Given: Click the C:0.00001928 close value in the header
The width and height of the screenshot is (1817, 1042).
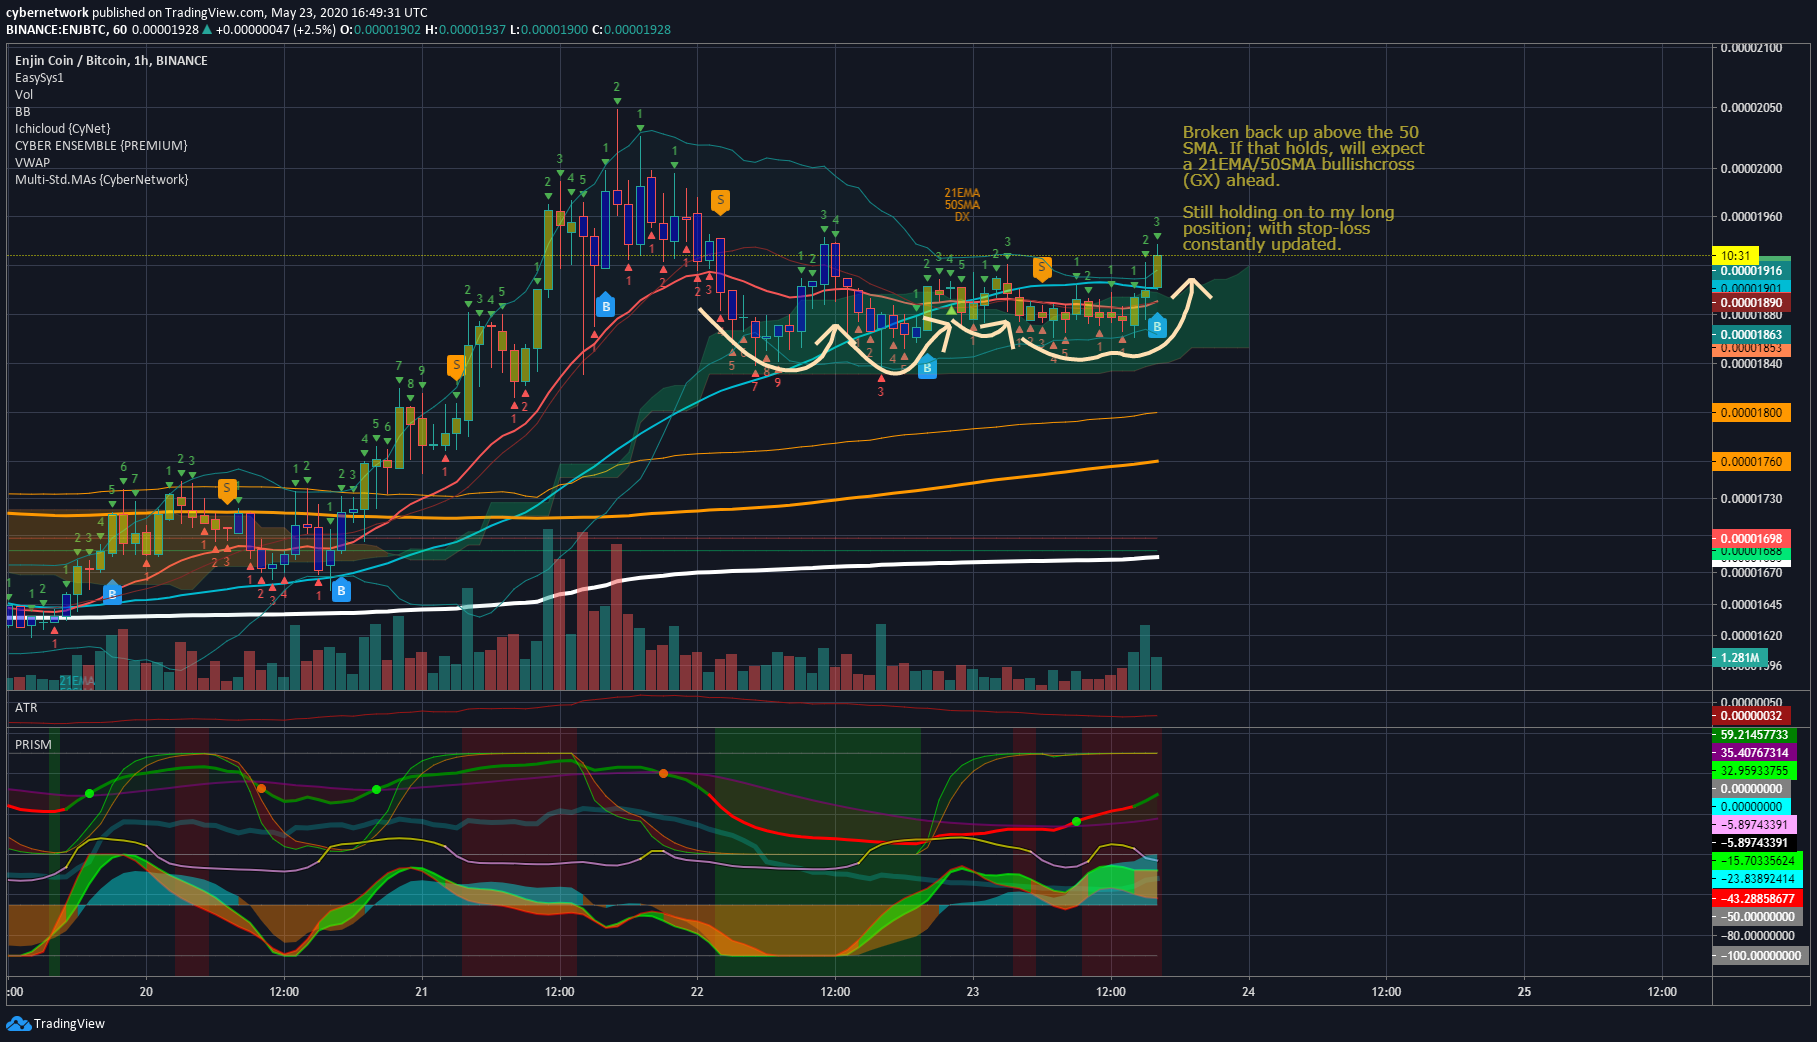Looking at the screenshot, I should (632, 30).
